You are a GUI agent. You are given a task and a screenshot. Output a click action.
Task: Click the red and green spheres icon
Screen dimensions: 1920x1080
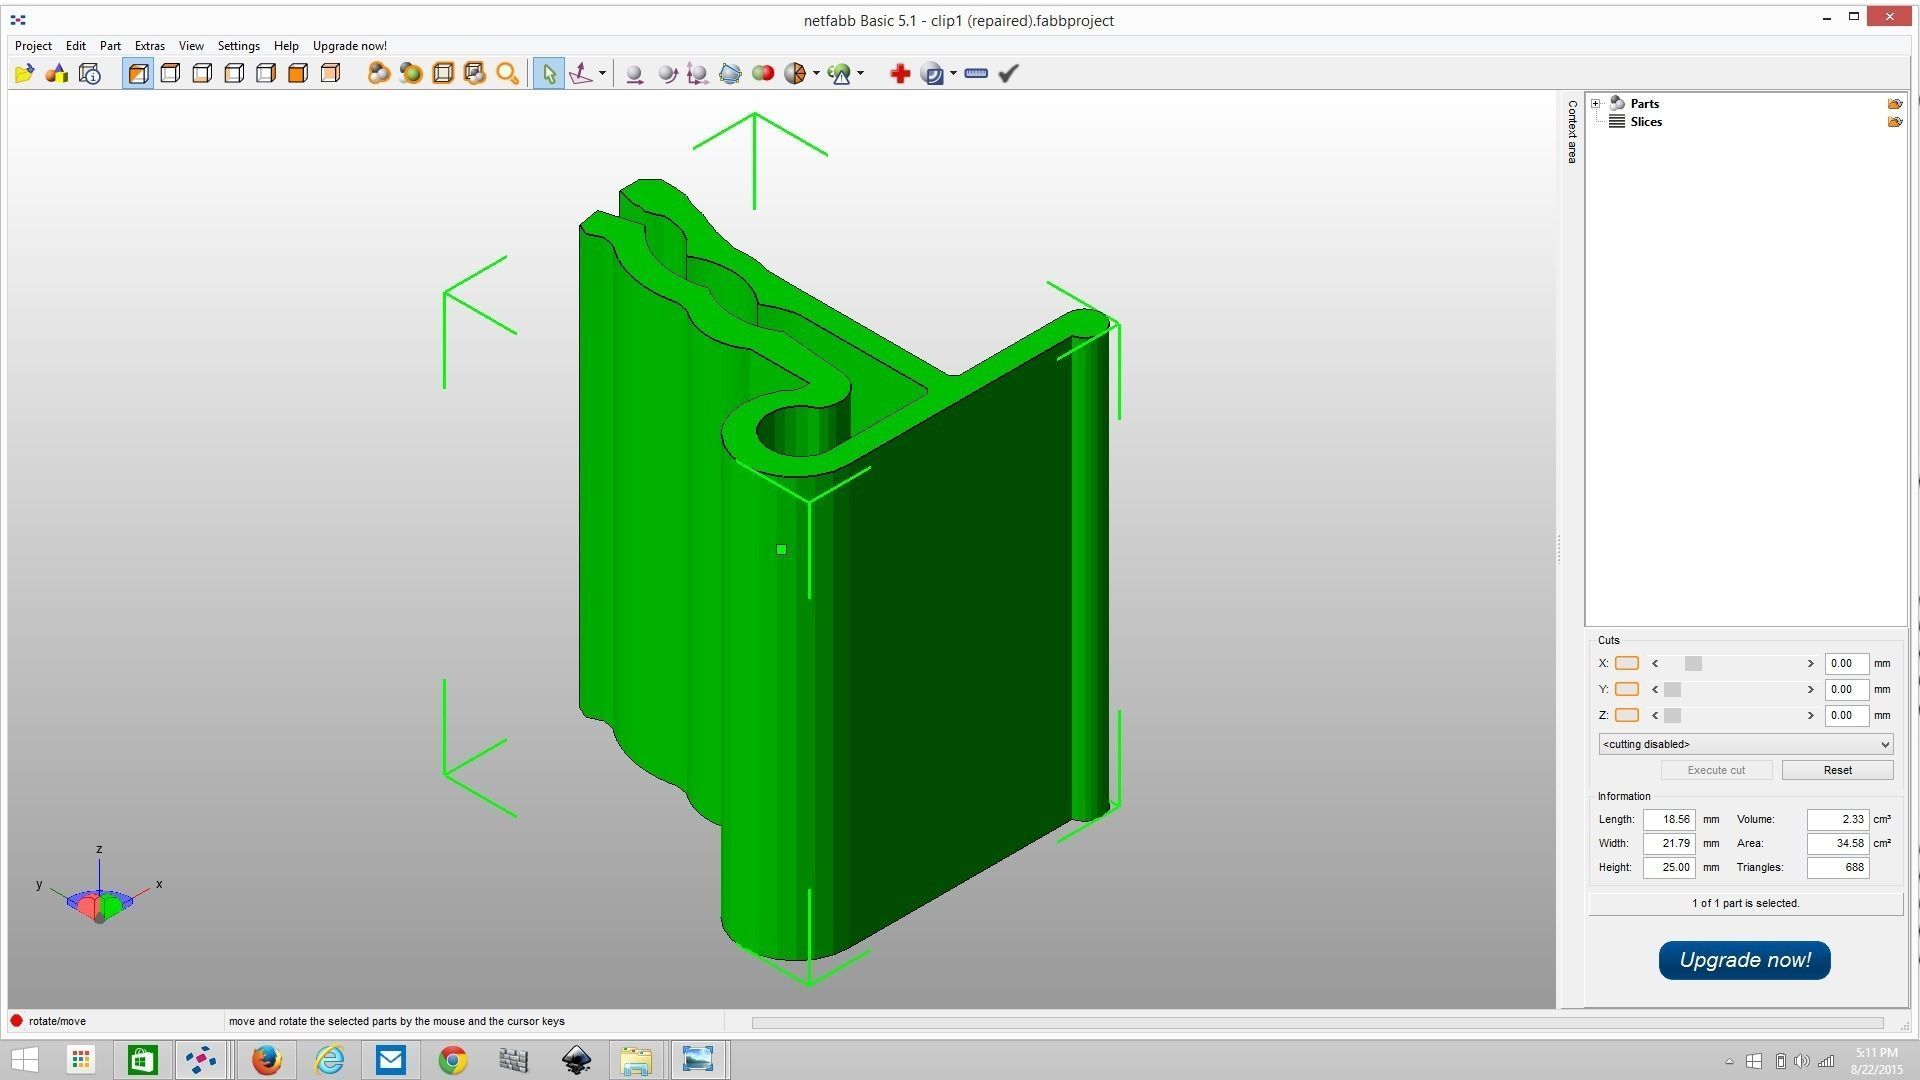[763, 73]
